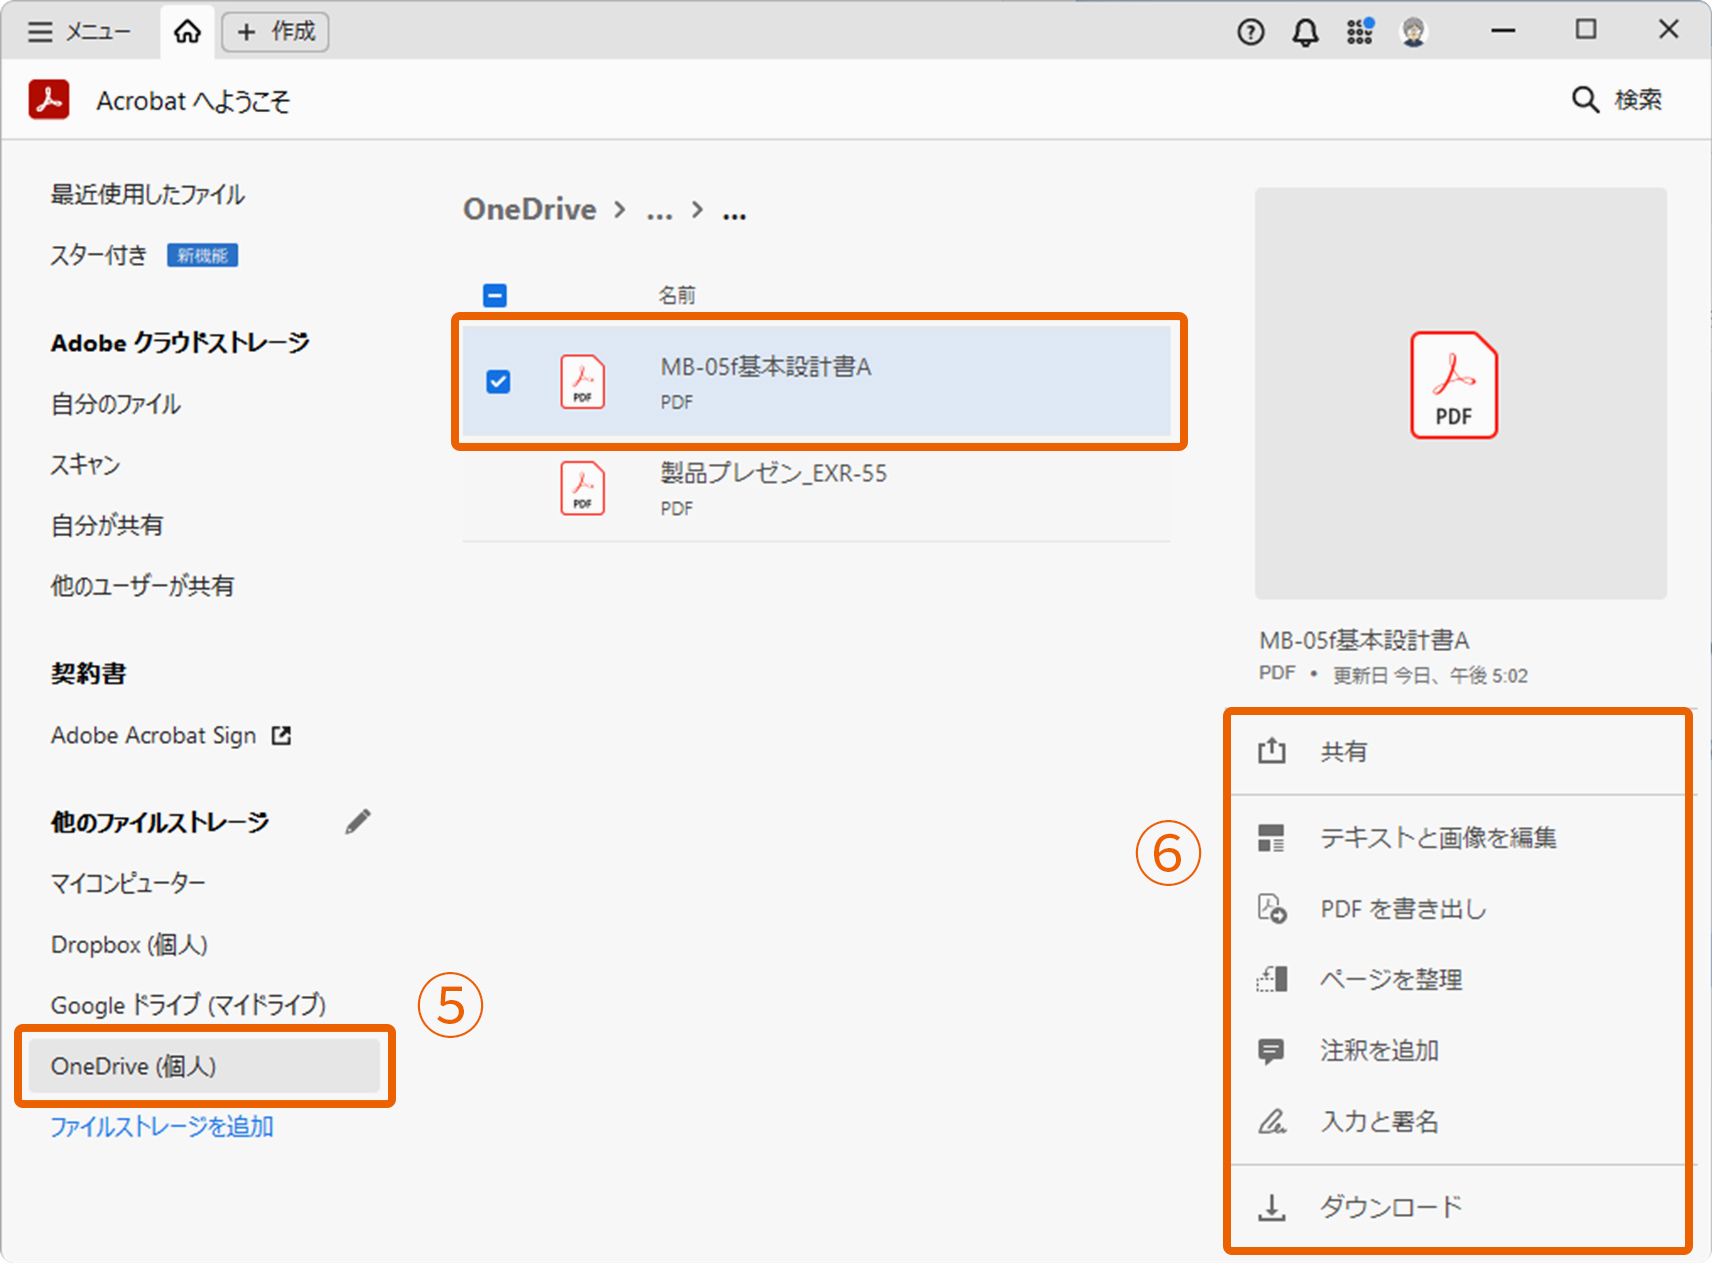Image resolution: width=1713 pixels, height=1265 pixels.
Task: Click the external link icon beside Acrobat Sign
Action: click(x=282, y=736)
